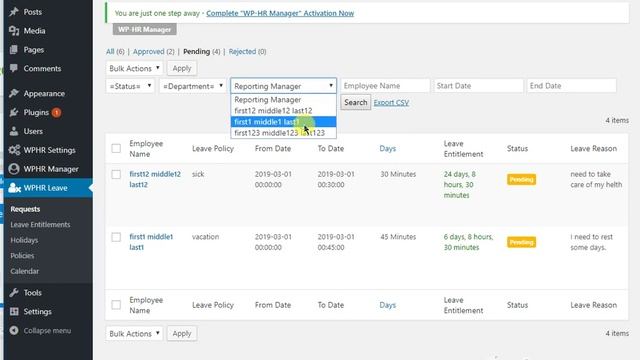Open Requests submenu item
The width and height of the screenshot is (640, 360).
click(25, 209)
